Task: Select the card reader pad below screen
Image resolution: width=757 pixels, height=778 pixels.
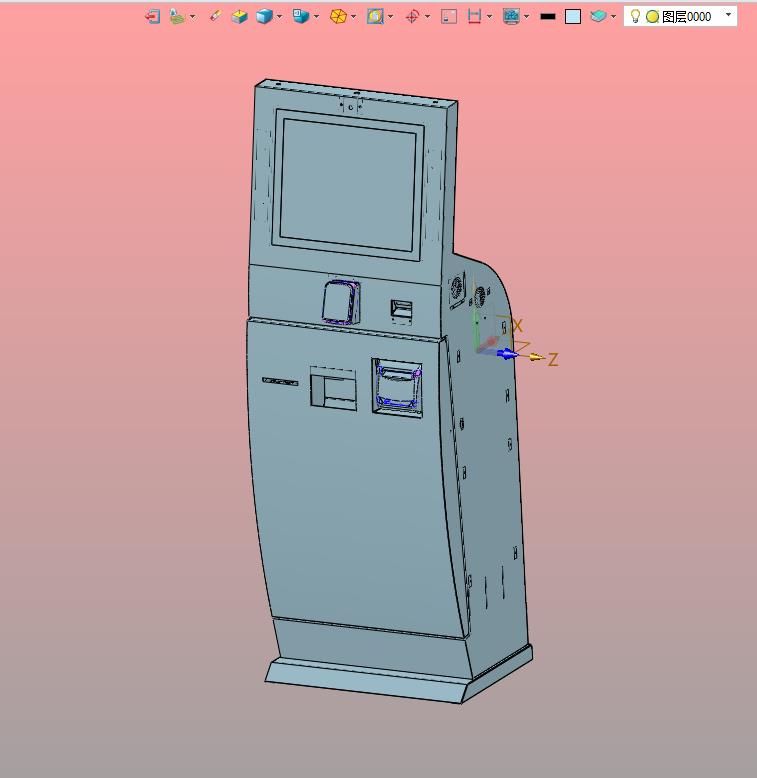Action: [x=341, y=302]
